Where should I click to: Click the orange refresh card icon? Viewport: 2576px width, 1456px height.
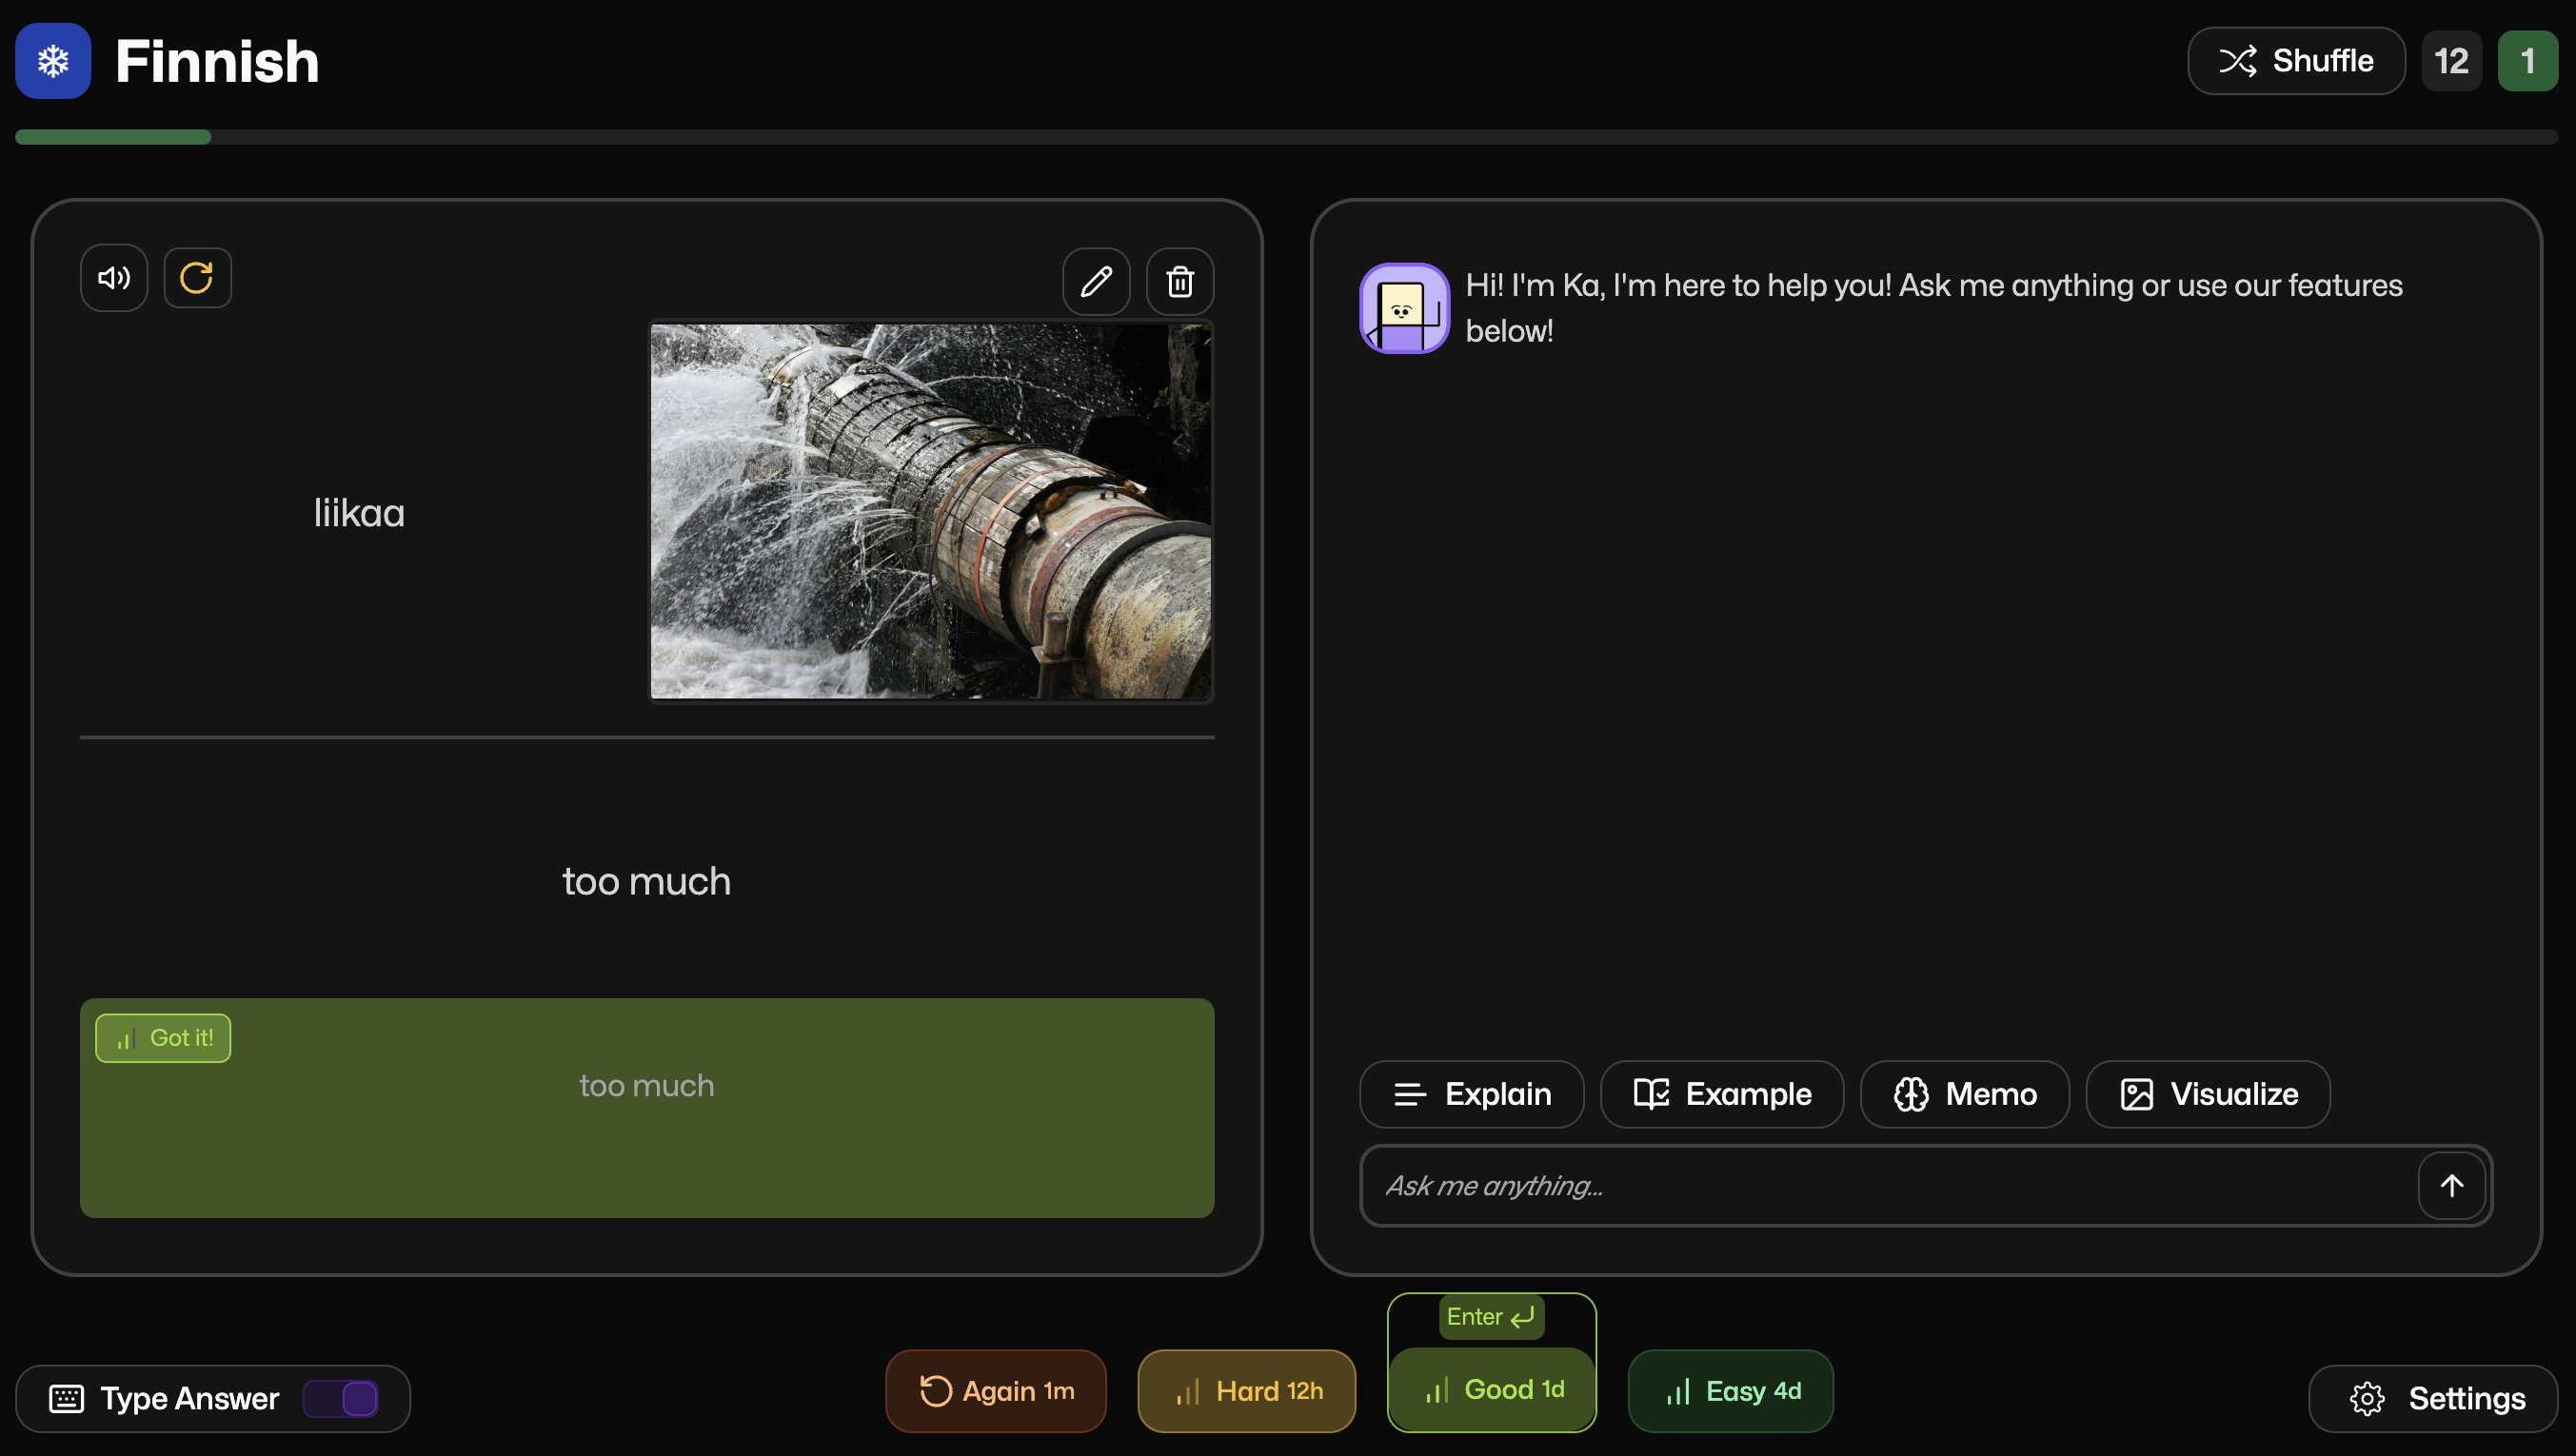pyautogui.click(x=197, y=278)
